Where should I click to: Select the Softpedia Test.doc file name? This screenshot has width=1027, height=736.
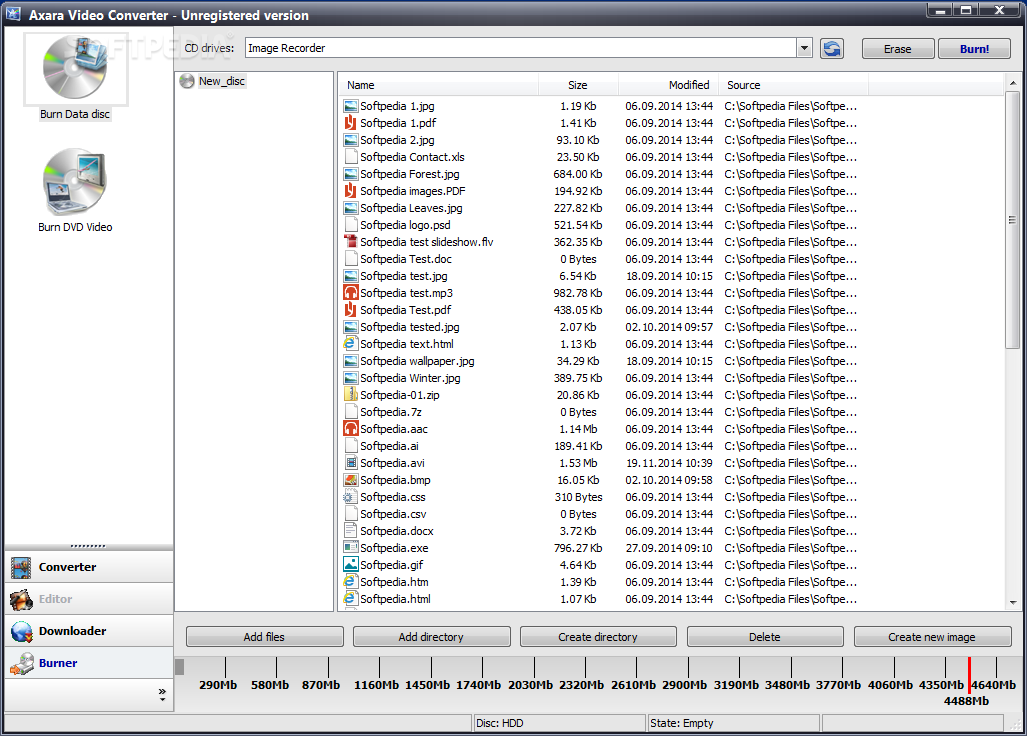point(405,259)
